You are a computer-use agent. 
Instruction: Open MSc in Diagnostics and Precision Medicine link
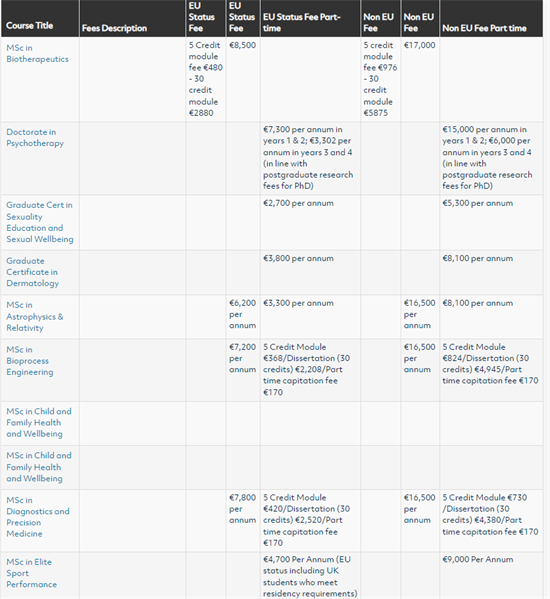click(x=38, y=517)
